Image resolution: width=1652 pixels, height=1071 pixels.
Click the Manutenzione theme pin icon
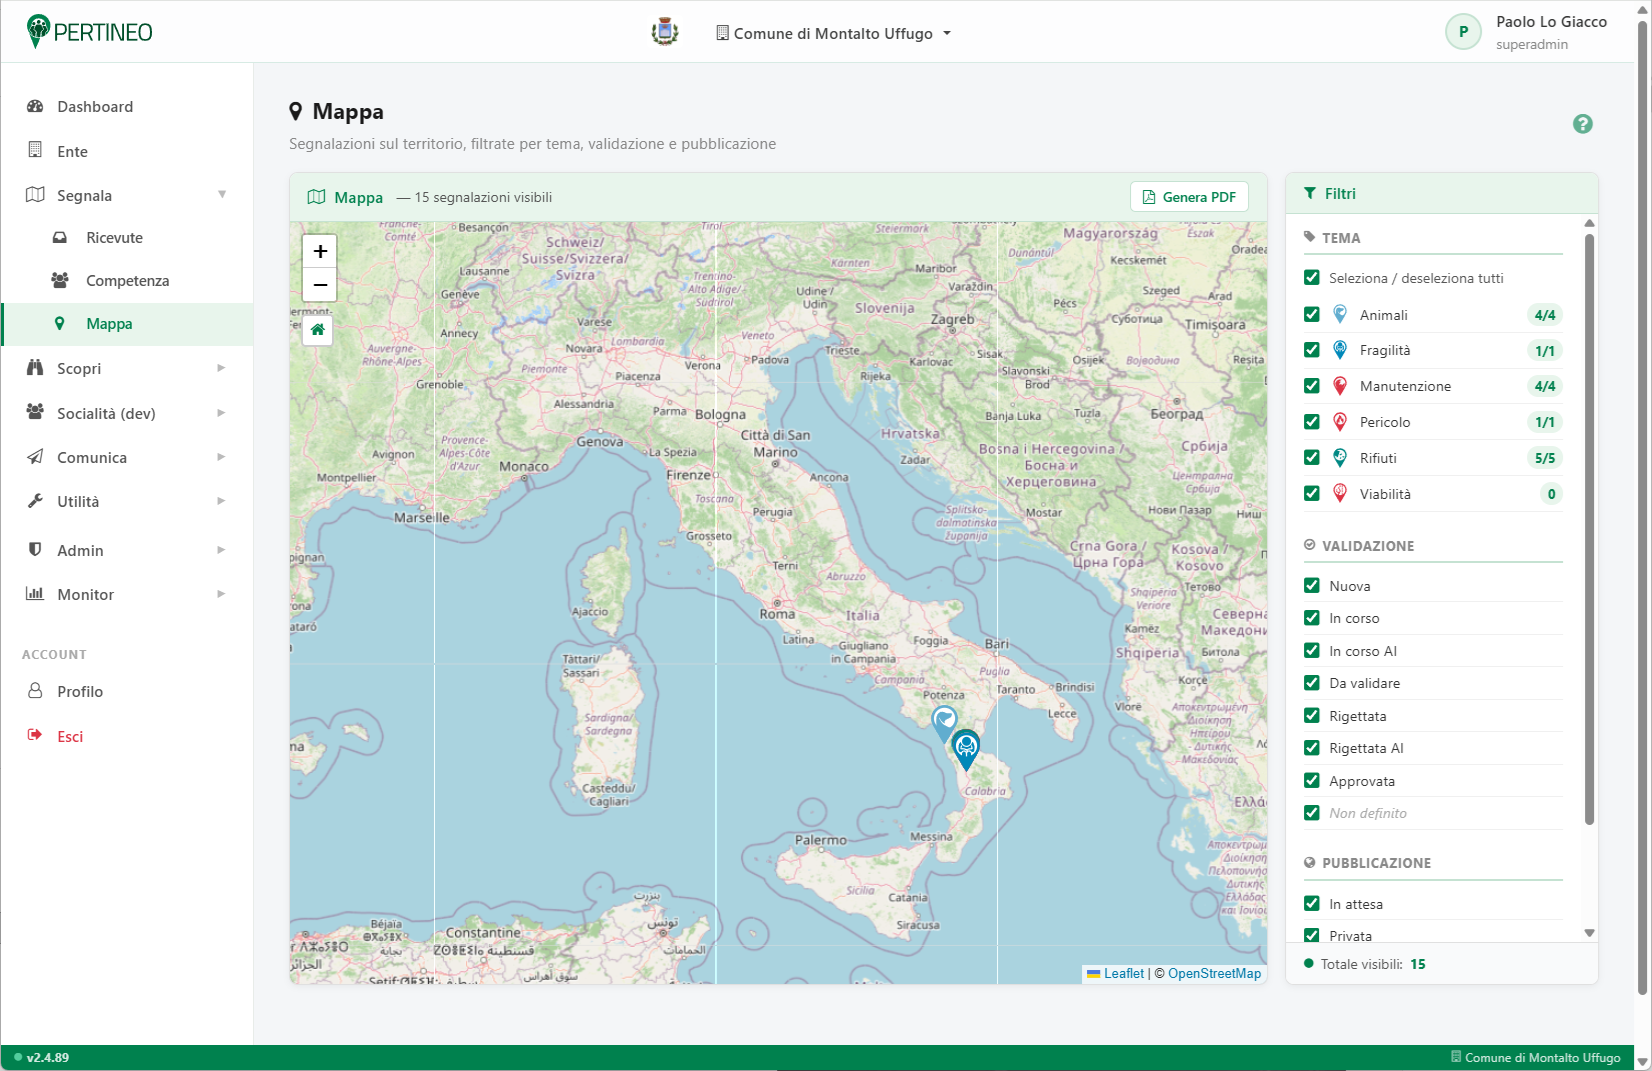[1340, 386]
